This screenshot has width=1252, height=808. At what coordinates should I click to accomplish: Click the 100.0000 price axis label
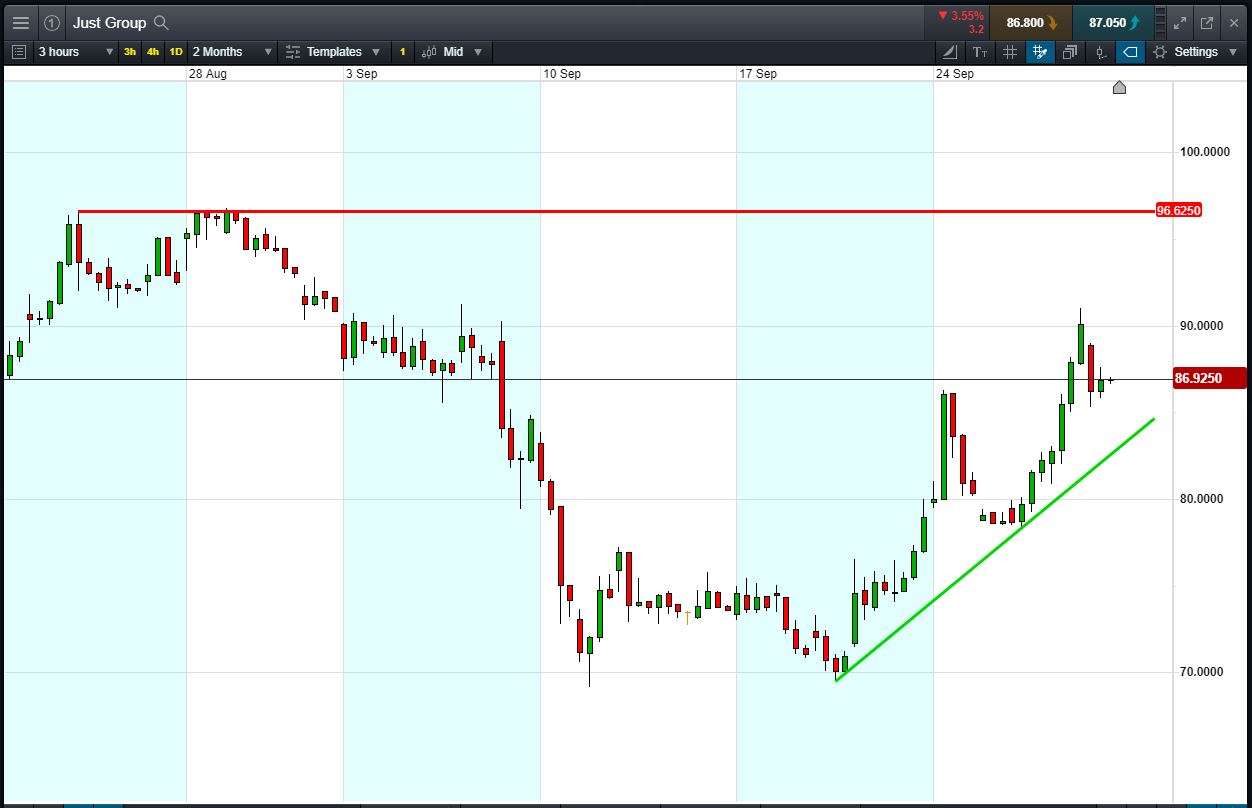(x=1204, y=152)
